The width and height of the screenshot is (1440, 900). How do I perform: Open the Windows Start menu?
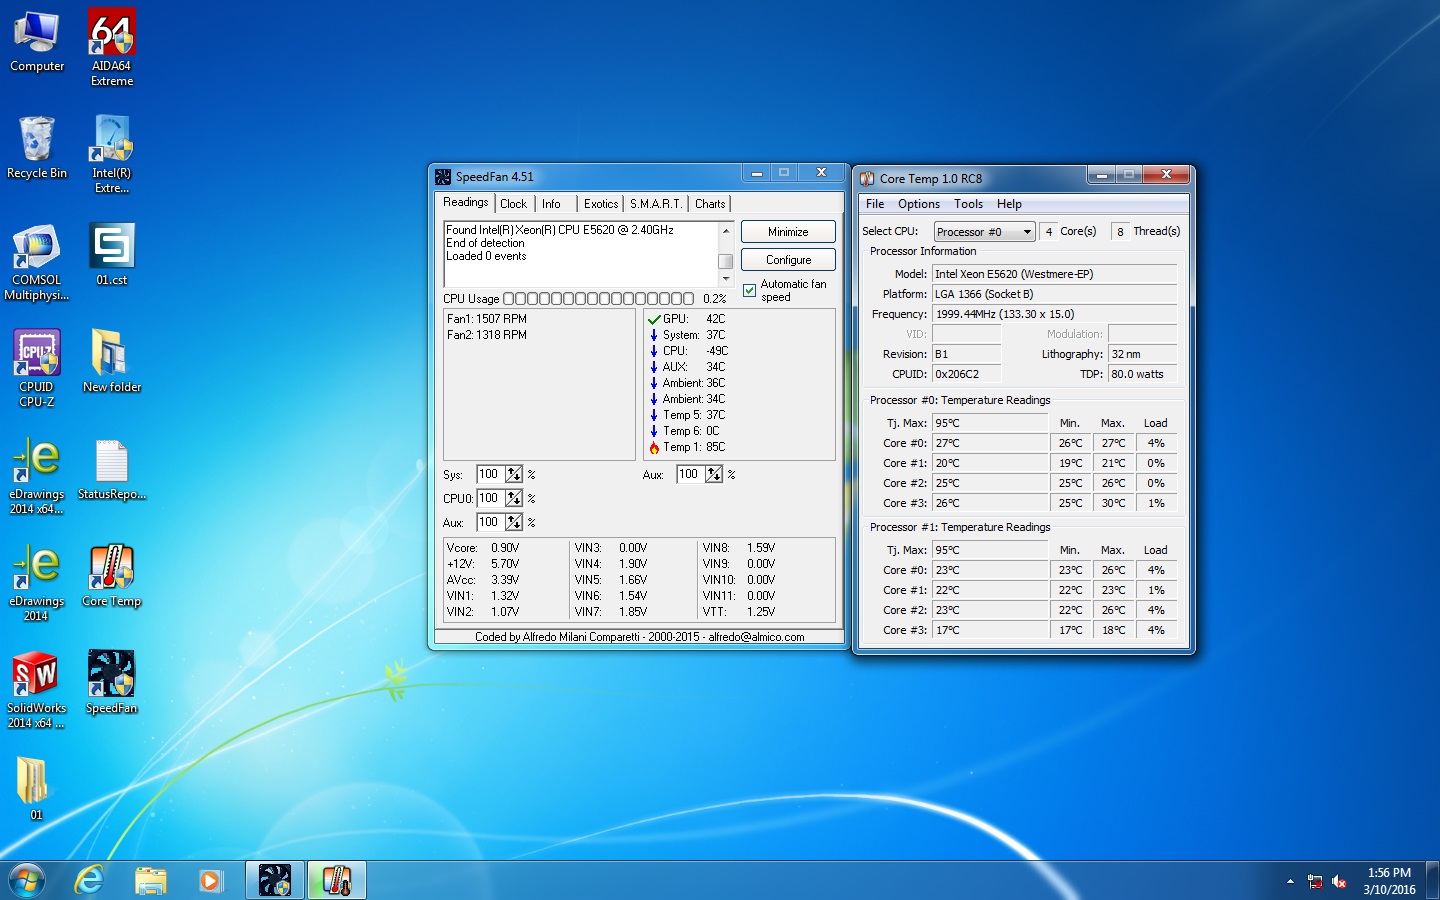click(x=27, y=880)
